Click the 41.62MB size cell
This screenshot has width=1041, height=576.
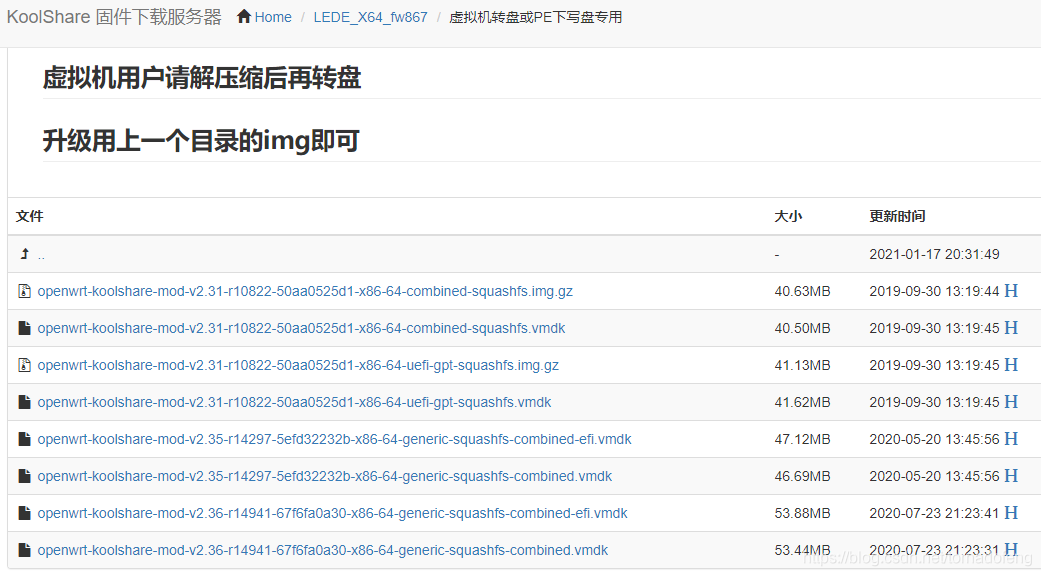click(x=802, y=403)
